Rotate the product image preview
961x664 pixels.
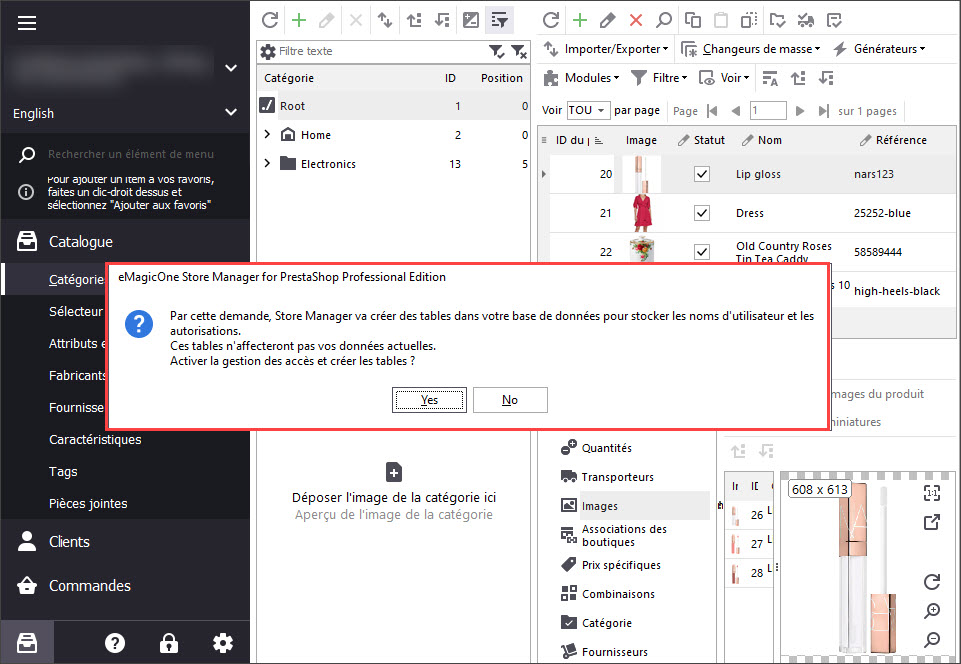[932, 582]
